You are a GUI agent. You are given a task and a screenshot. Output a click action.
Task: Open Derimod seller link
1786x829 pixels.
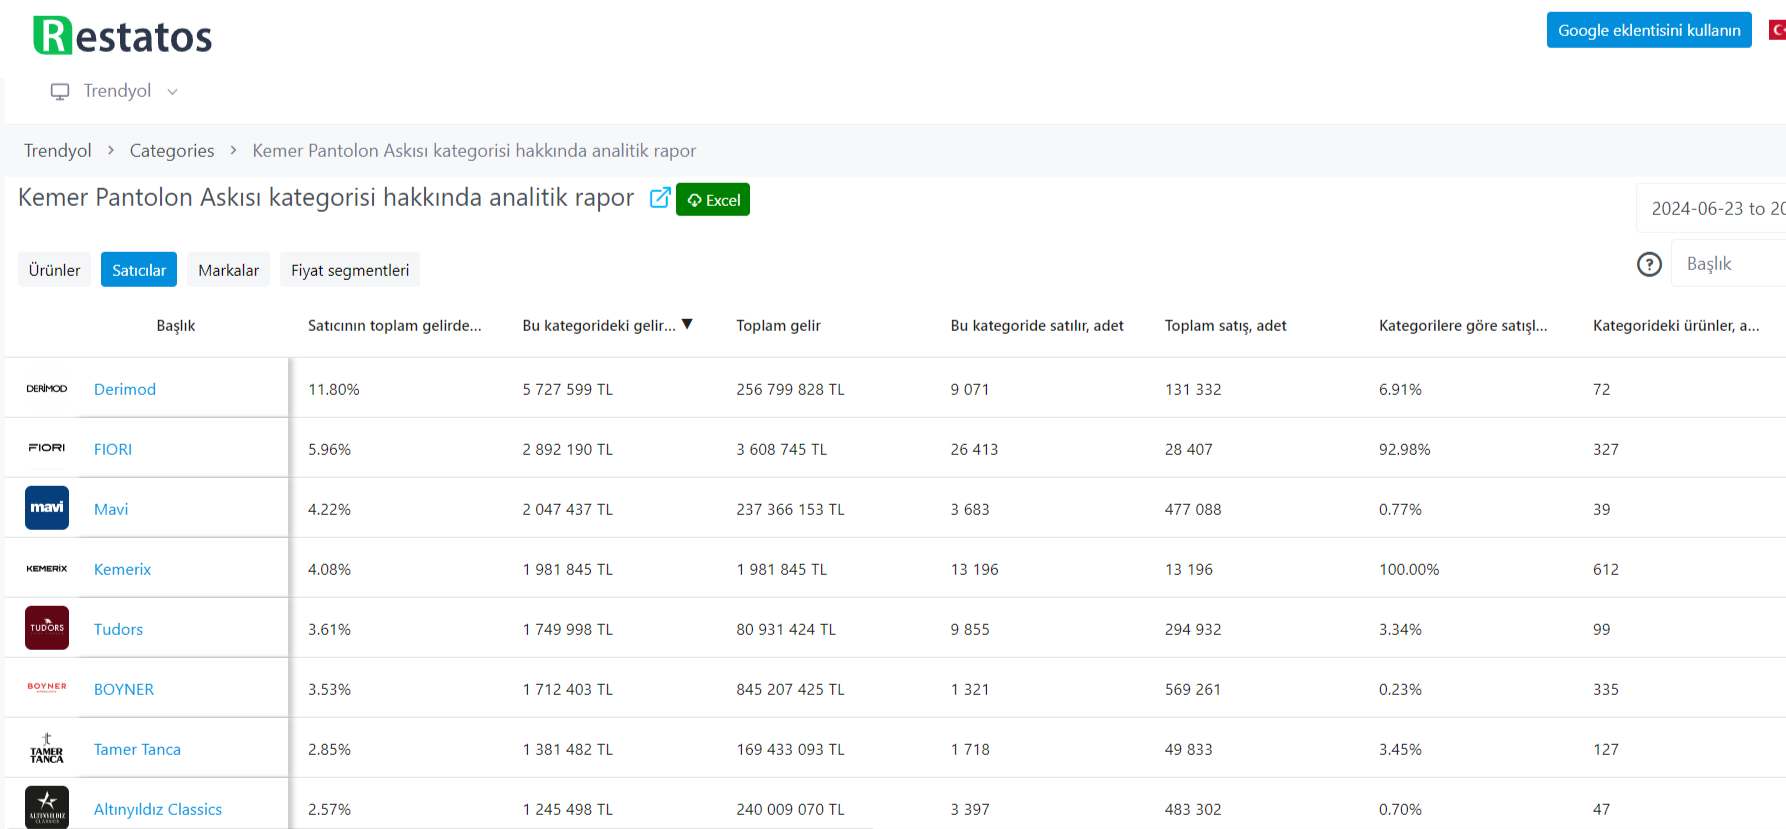coord(125,389)
